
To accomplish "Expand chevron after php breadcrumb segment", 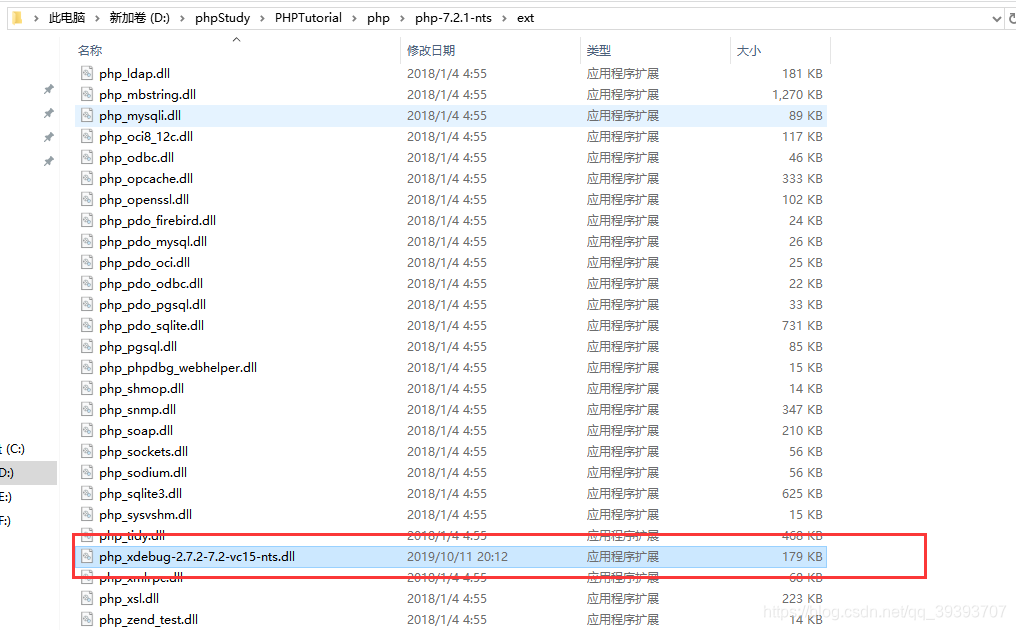I will pyautogui.click(x=402, y=18).
